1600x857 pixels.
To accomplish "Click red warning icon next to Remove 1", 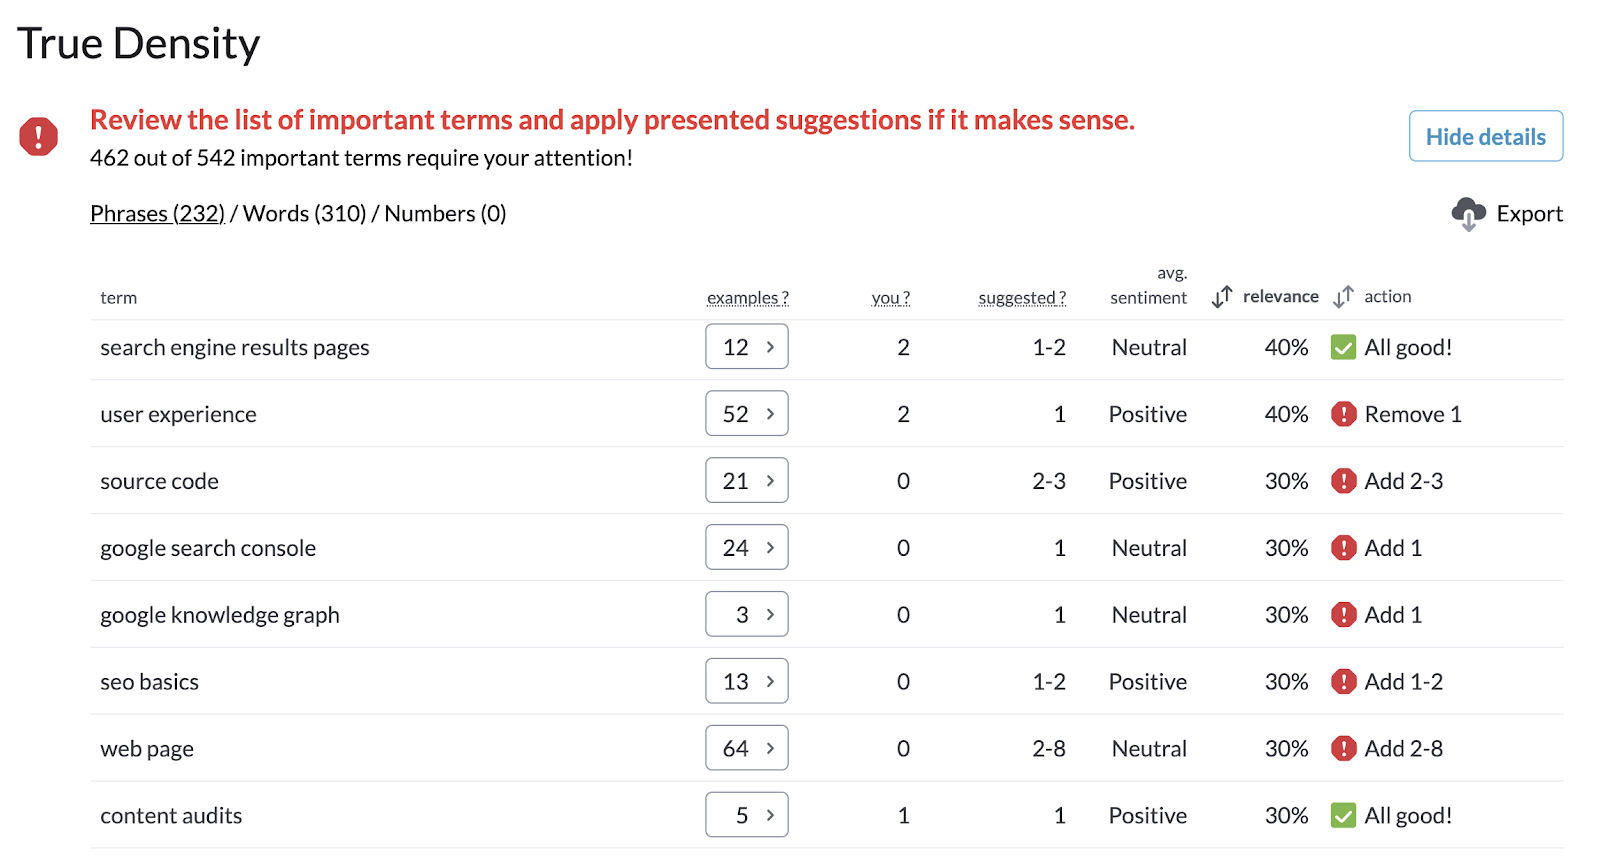I will pos(1343,414).
